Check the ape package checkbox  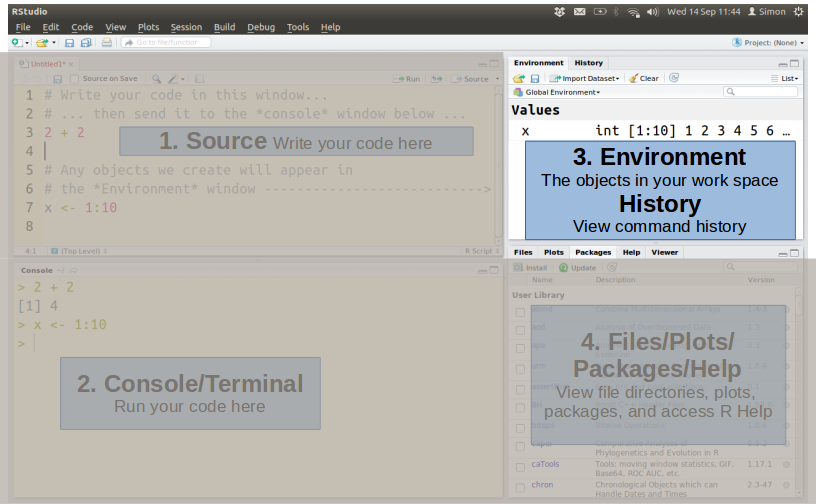[520, 348]
